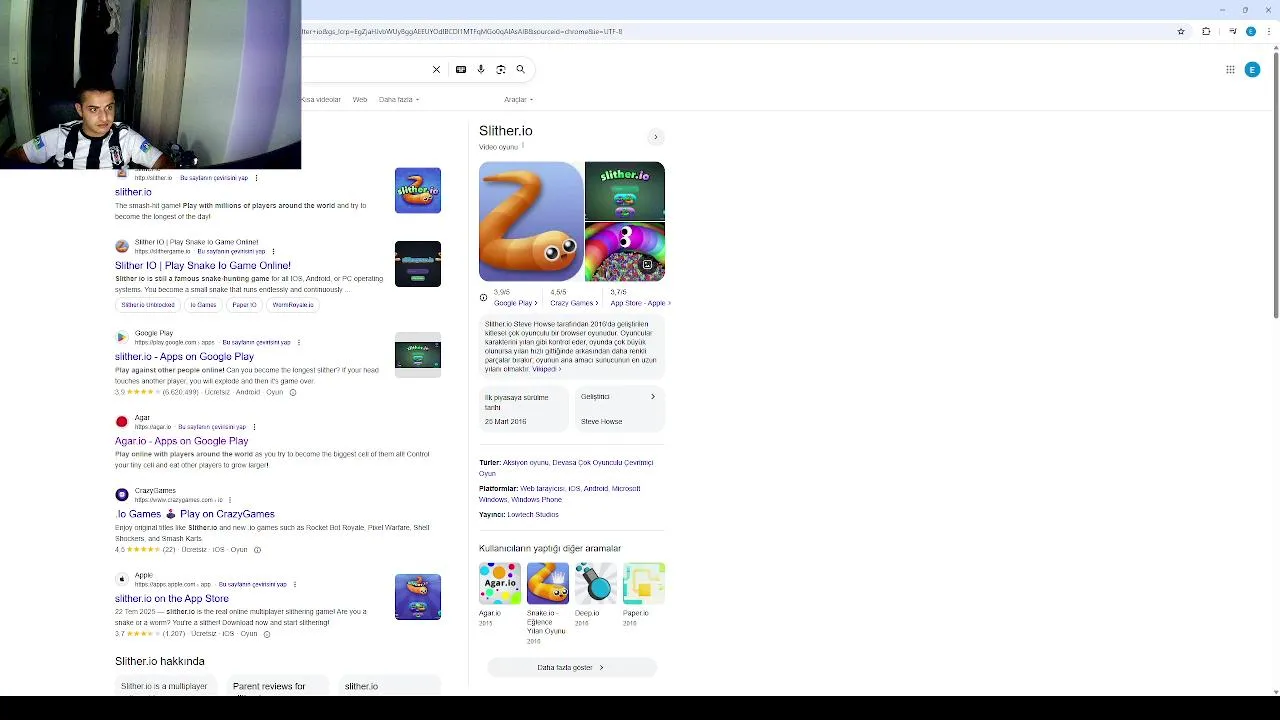Open the Chrome profile avatar in the toolbar

pyautogui.click(x=1251, y=31)
